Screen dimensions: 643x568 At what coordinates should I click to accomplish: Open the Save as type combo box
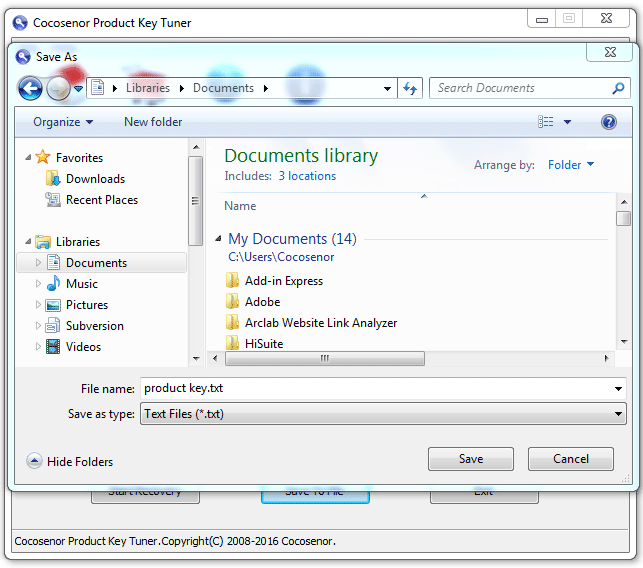383,414
